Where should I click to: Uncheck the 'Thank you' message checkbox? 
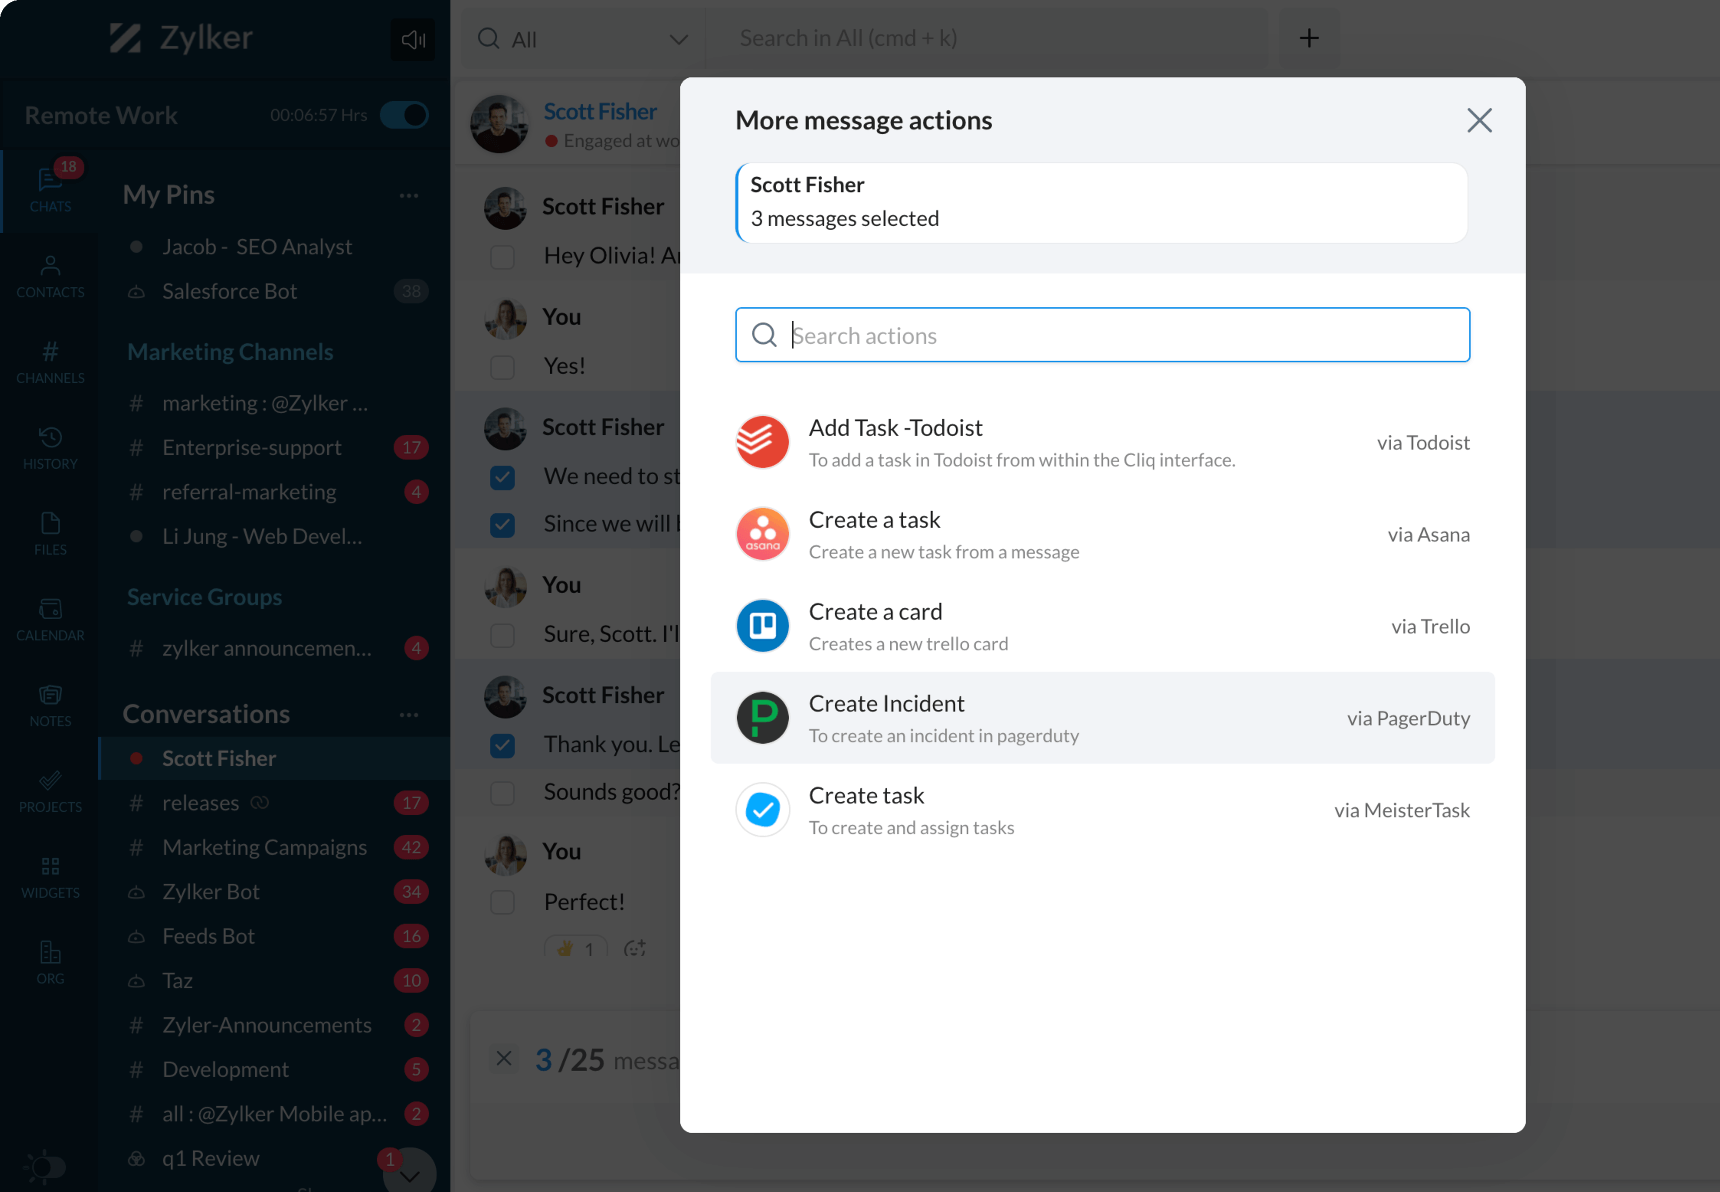(x=503, y=745)
